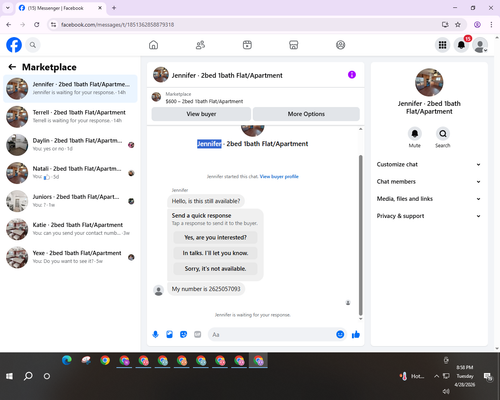Send 'Sorry, it's not available.' response

point(215,269)
